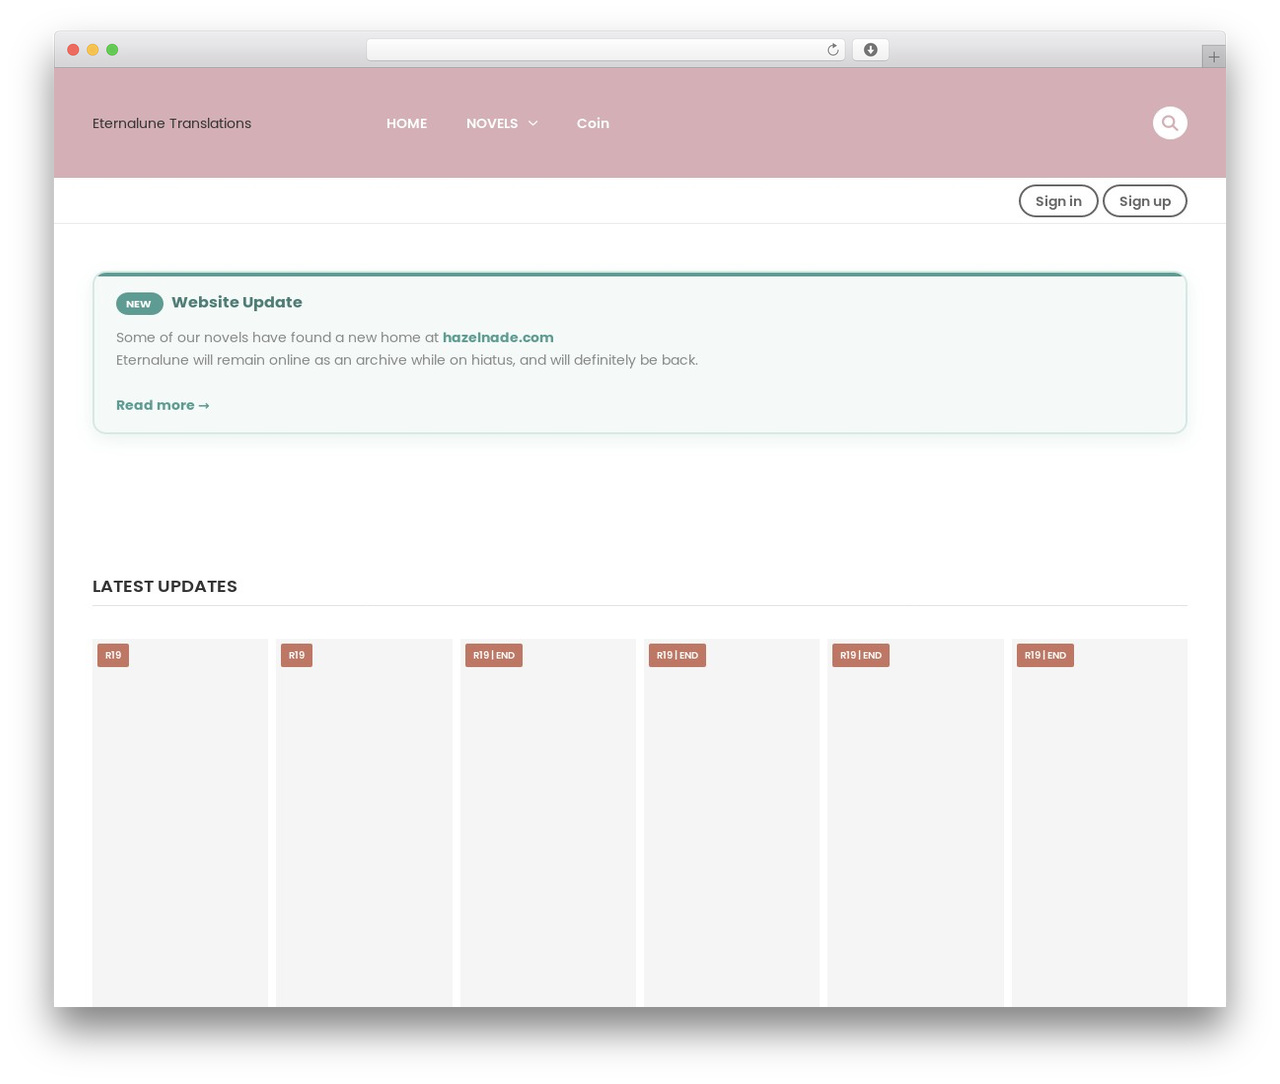Minimize the window with yellow button
The image size is (1280, 1084).
[93, 50]
